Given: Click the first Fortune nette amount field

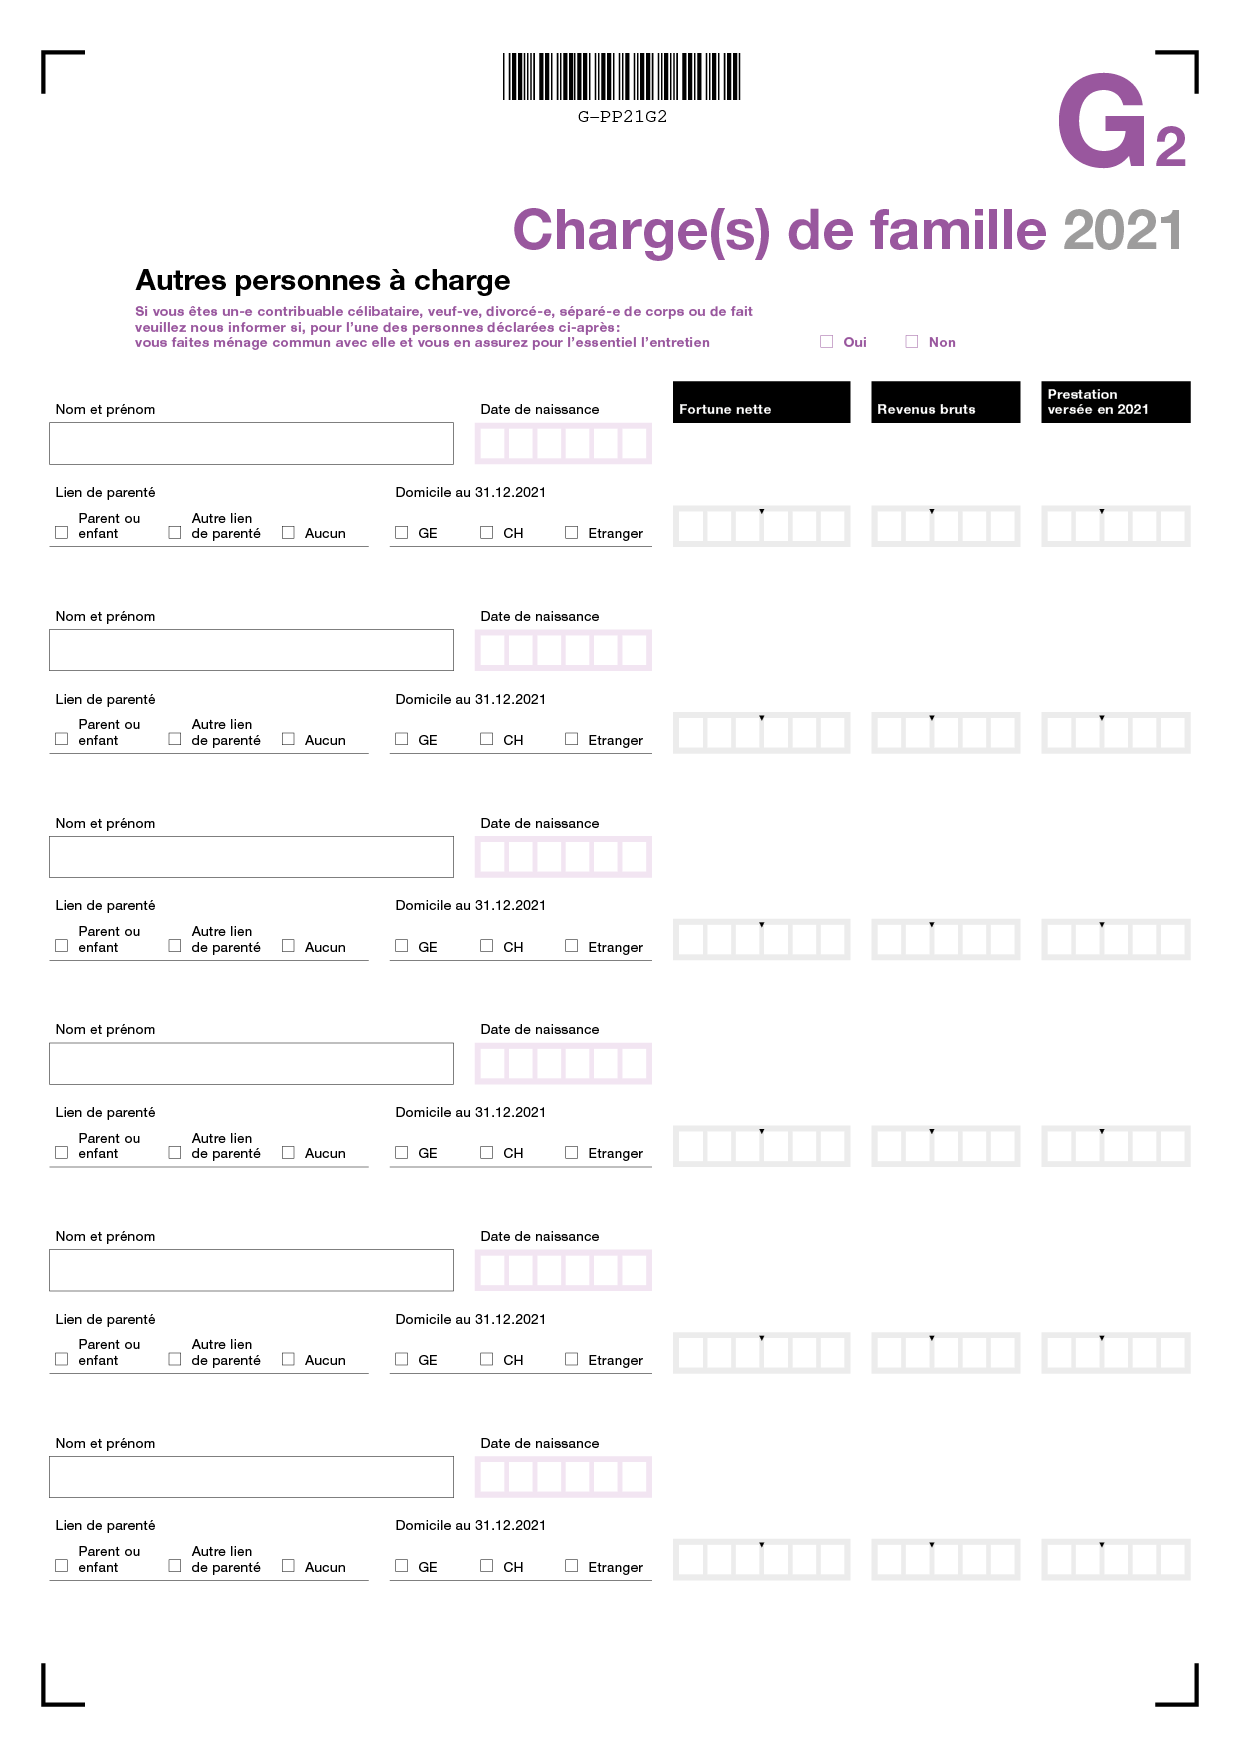Looking at the screenshot, I should pyautogui.click(x=761, y=526).
